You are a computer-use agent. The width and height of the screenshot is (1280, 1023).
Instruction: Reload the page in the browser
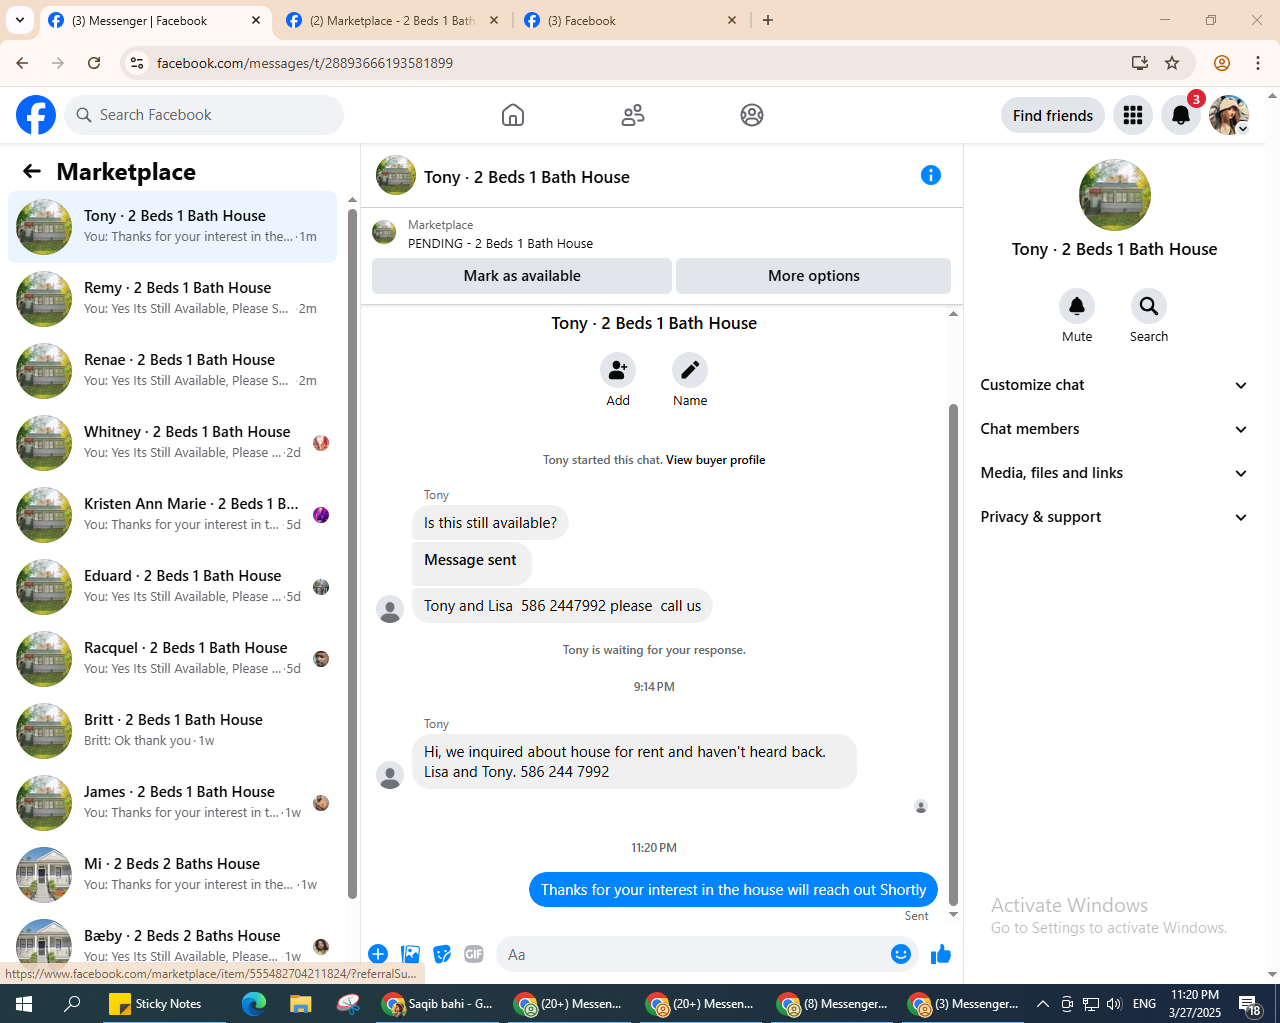click(x=94, y=63)
